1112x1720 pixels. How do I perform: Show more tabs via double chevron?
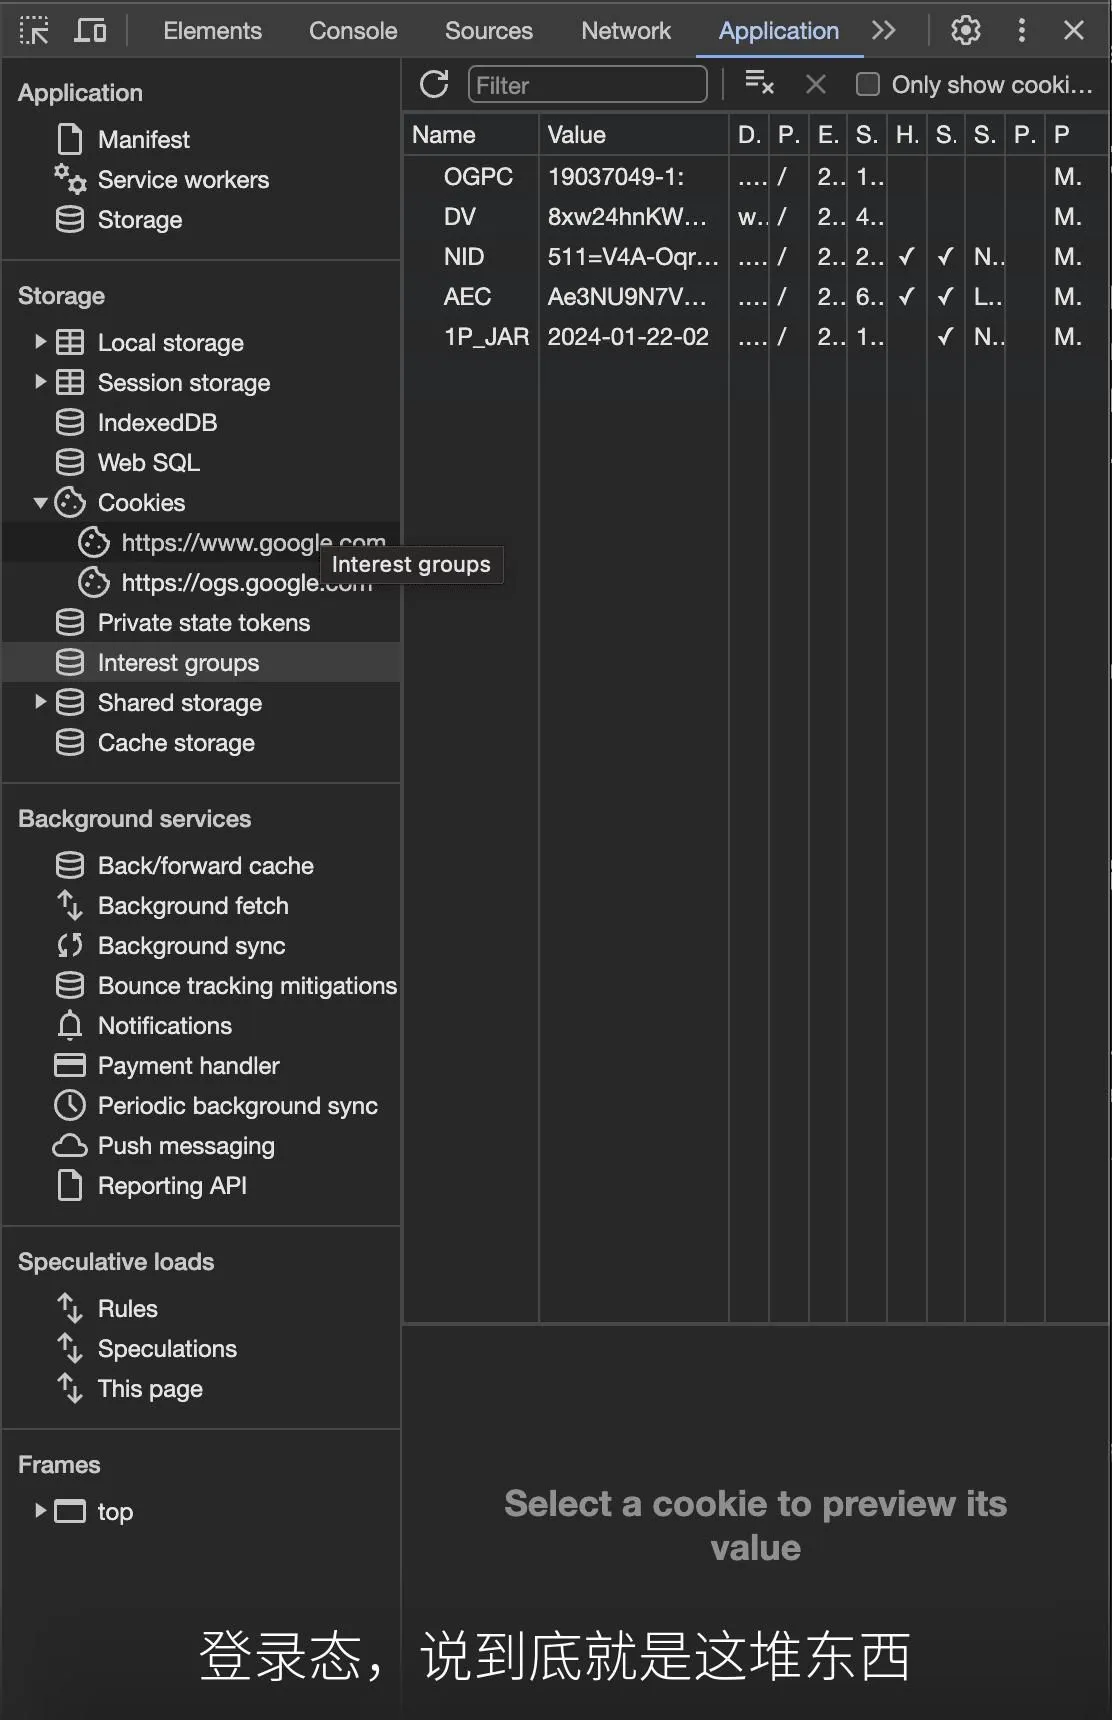pyautogui.click(x=883, y=31)
